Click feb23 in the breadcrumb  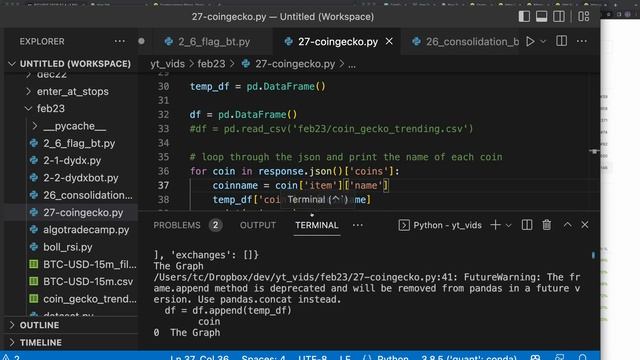pyautogui.click(x=211, y=64)
